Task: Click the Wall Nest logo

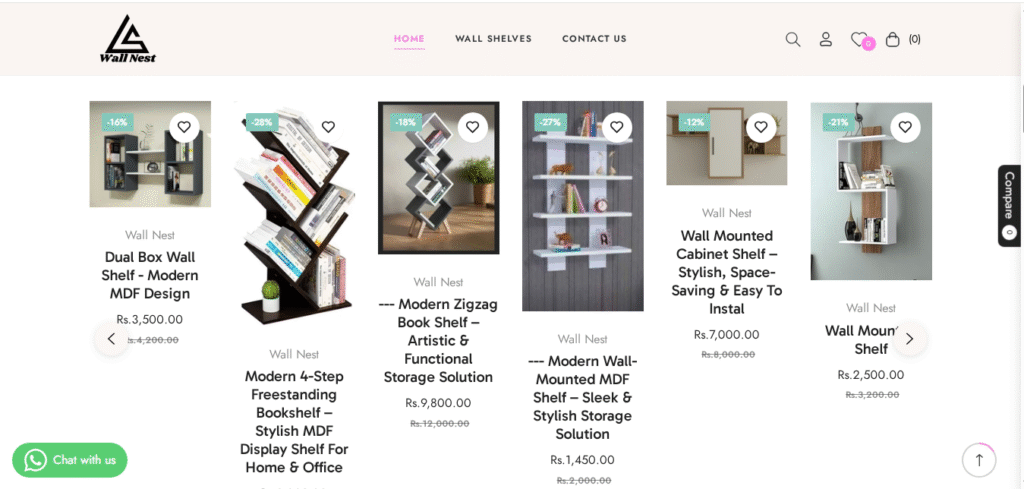Action: [x=128, y=39]
